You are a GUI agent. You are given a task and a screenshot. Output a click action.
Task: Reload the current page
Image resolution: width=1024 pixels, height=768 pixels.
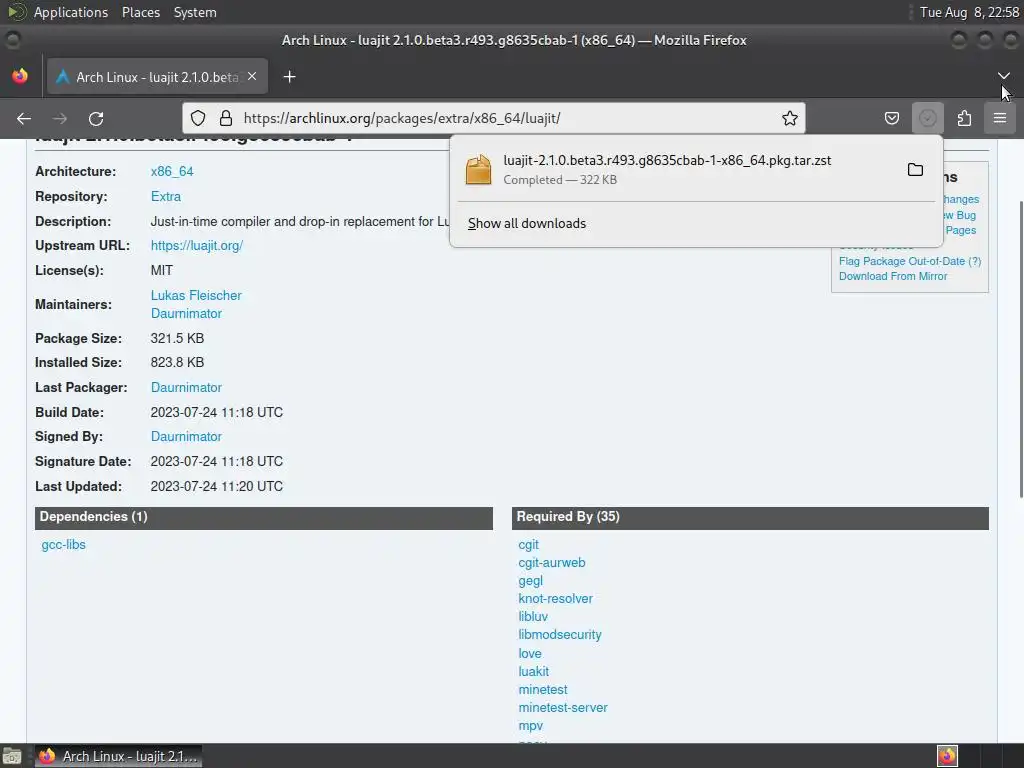(x=96, y=118)
